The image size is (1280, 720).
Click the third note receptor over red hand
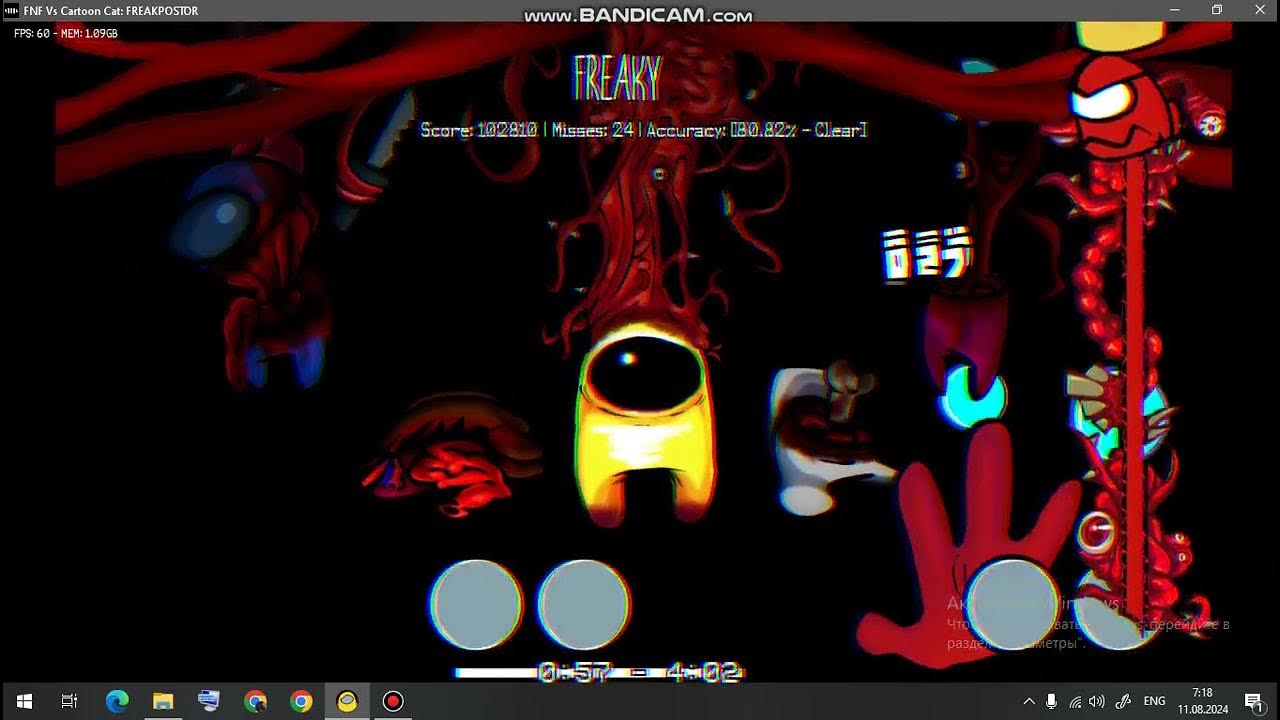1012,604
